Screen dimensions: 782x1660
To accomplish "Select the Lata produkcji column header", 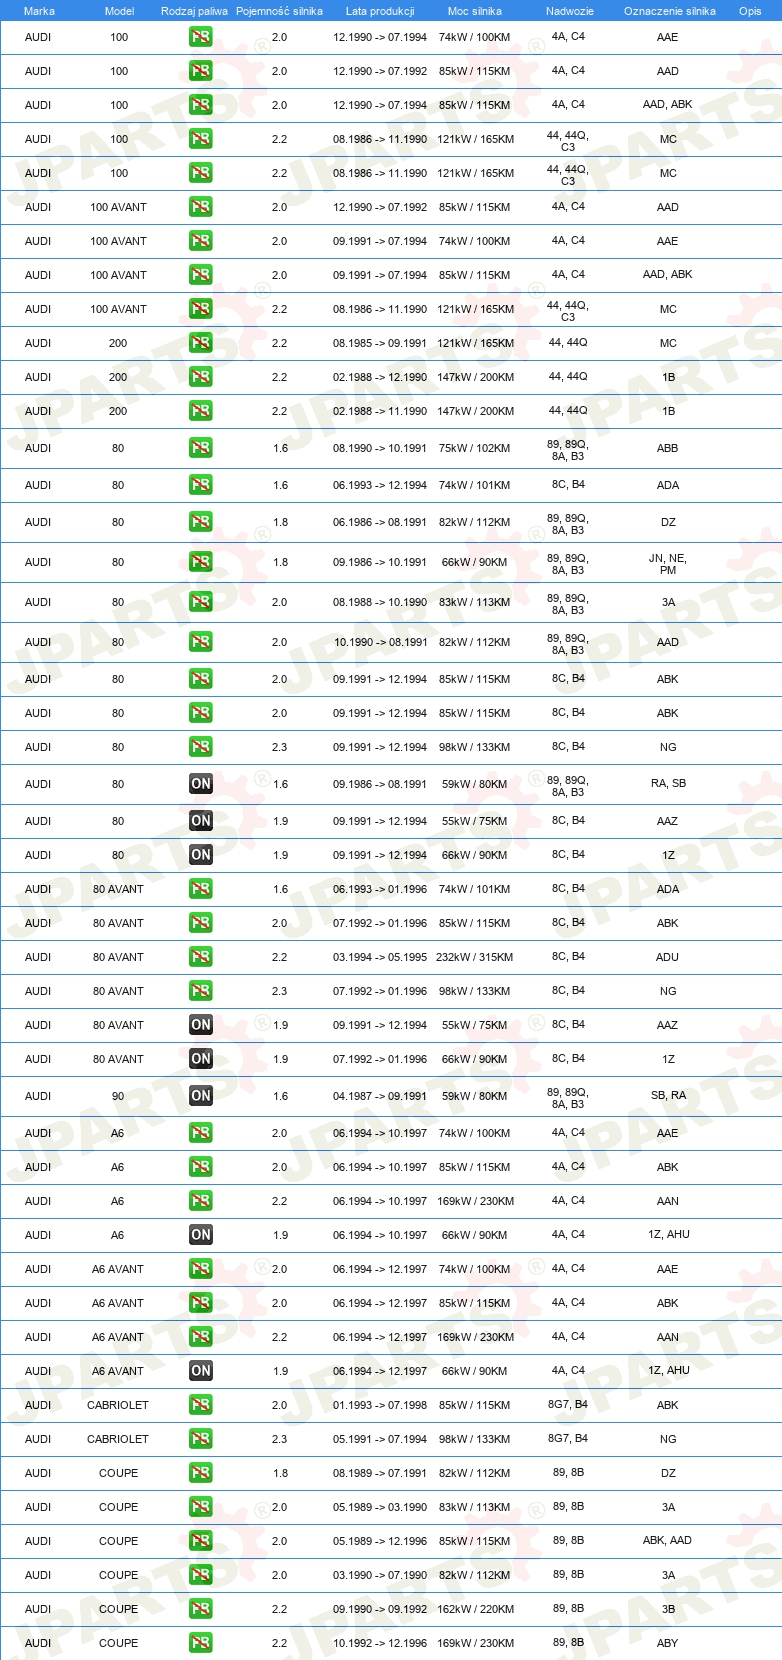I will pyautogui.click(x=380, y=11).
